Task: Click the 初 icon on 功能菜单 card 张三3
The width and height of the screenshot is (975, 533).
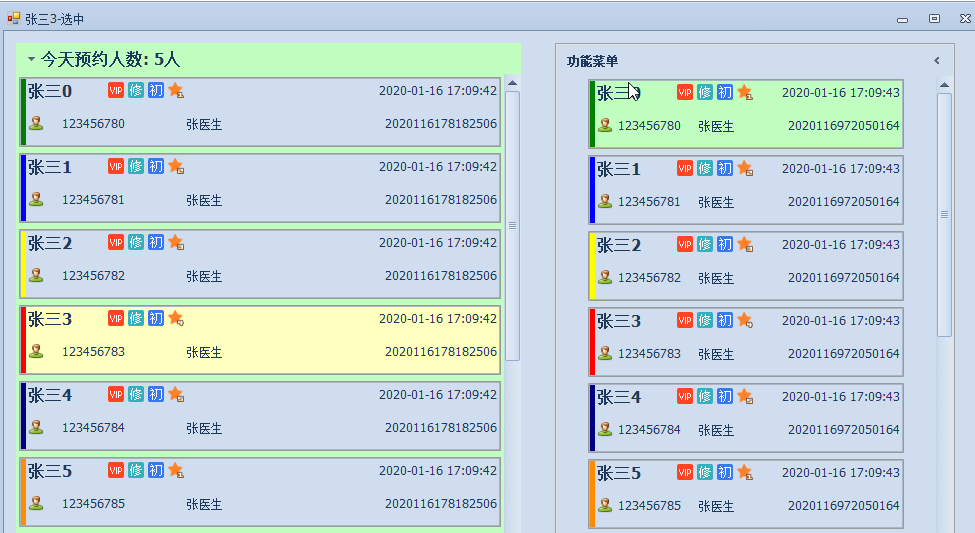Action: click(x=724, y=320)
